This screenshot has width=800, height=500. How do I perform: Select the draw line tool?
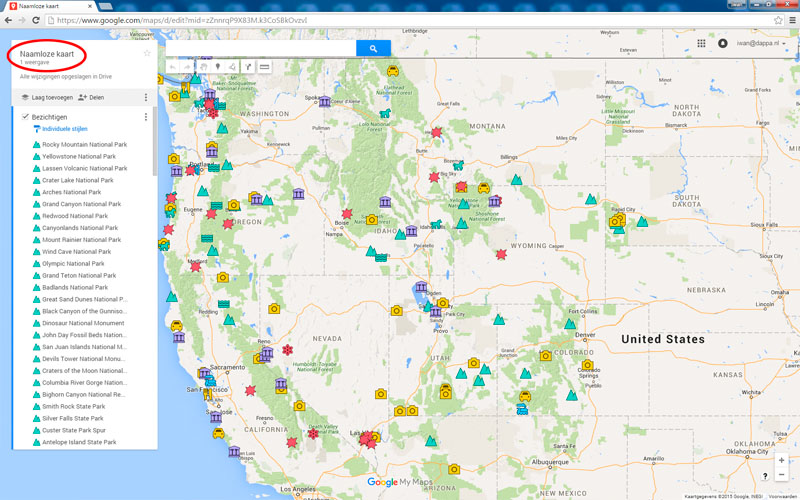coord(232,67)
